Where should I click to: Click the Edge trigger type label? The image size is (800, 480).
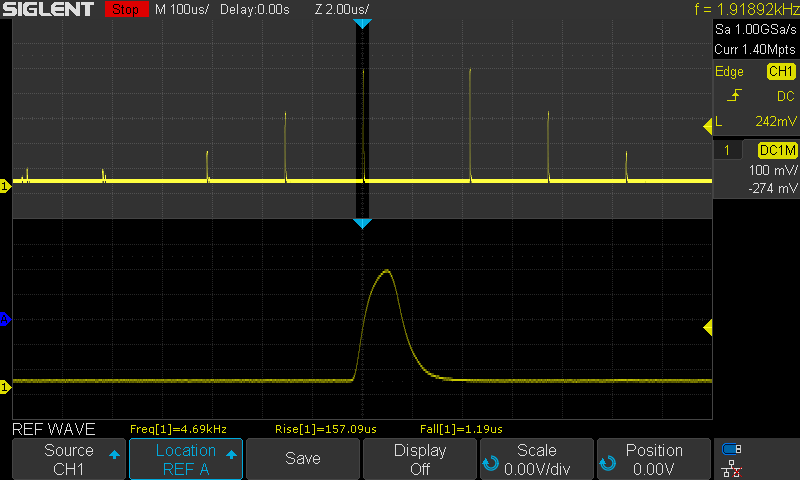(729, 72)
